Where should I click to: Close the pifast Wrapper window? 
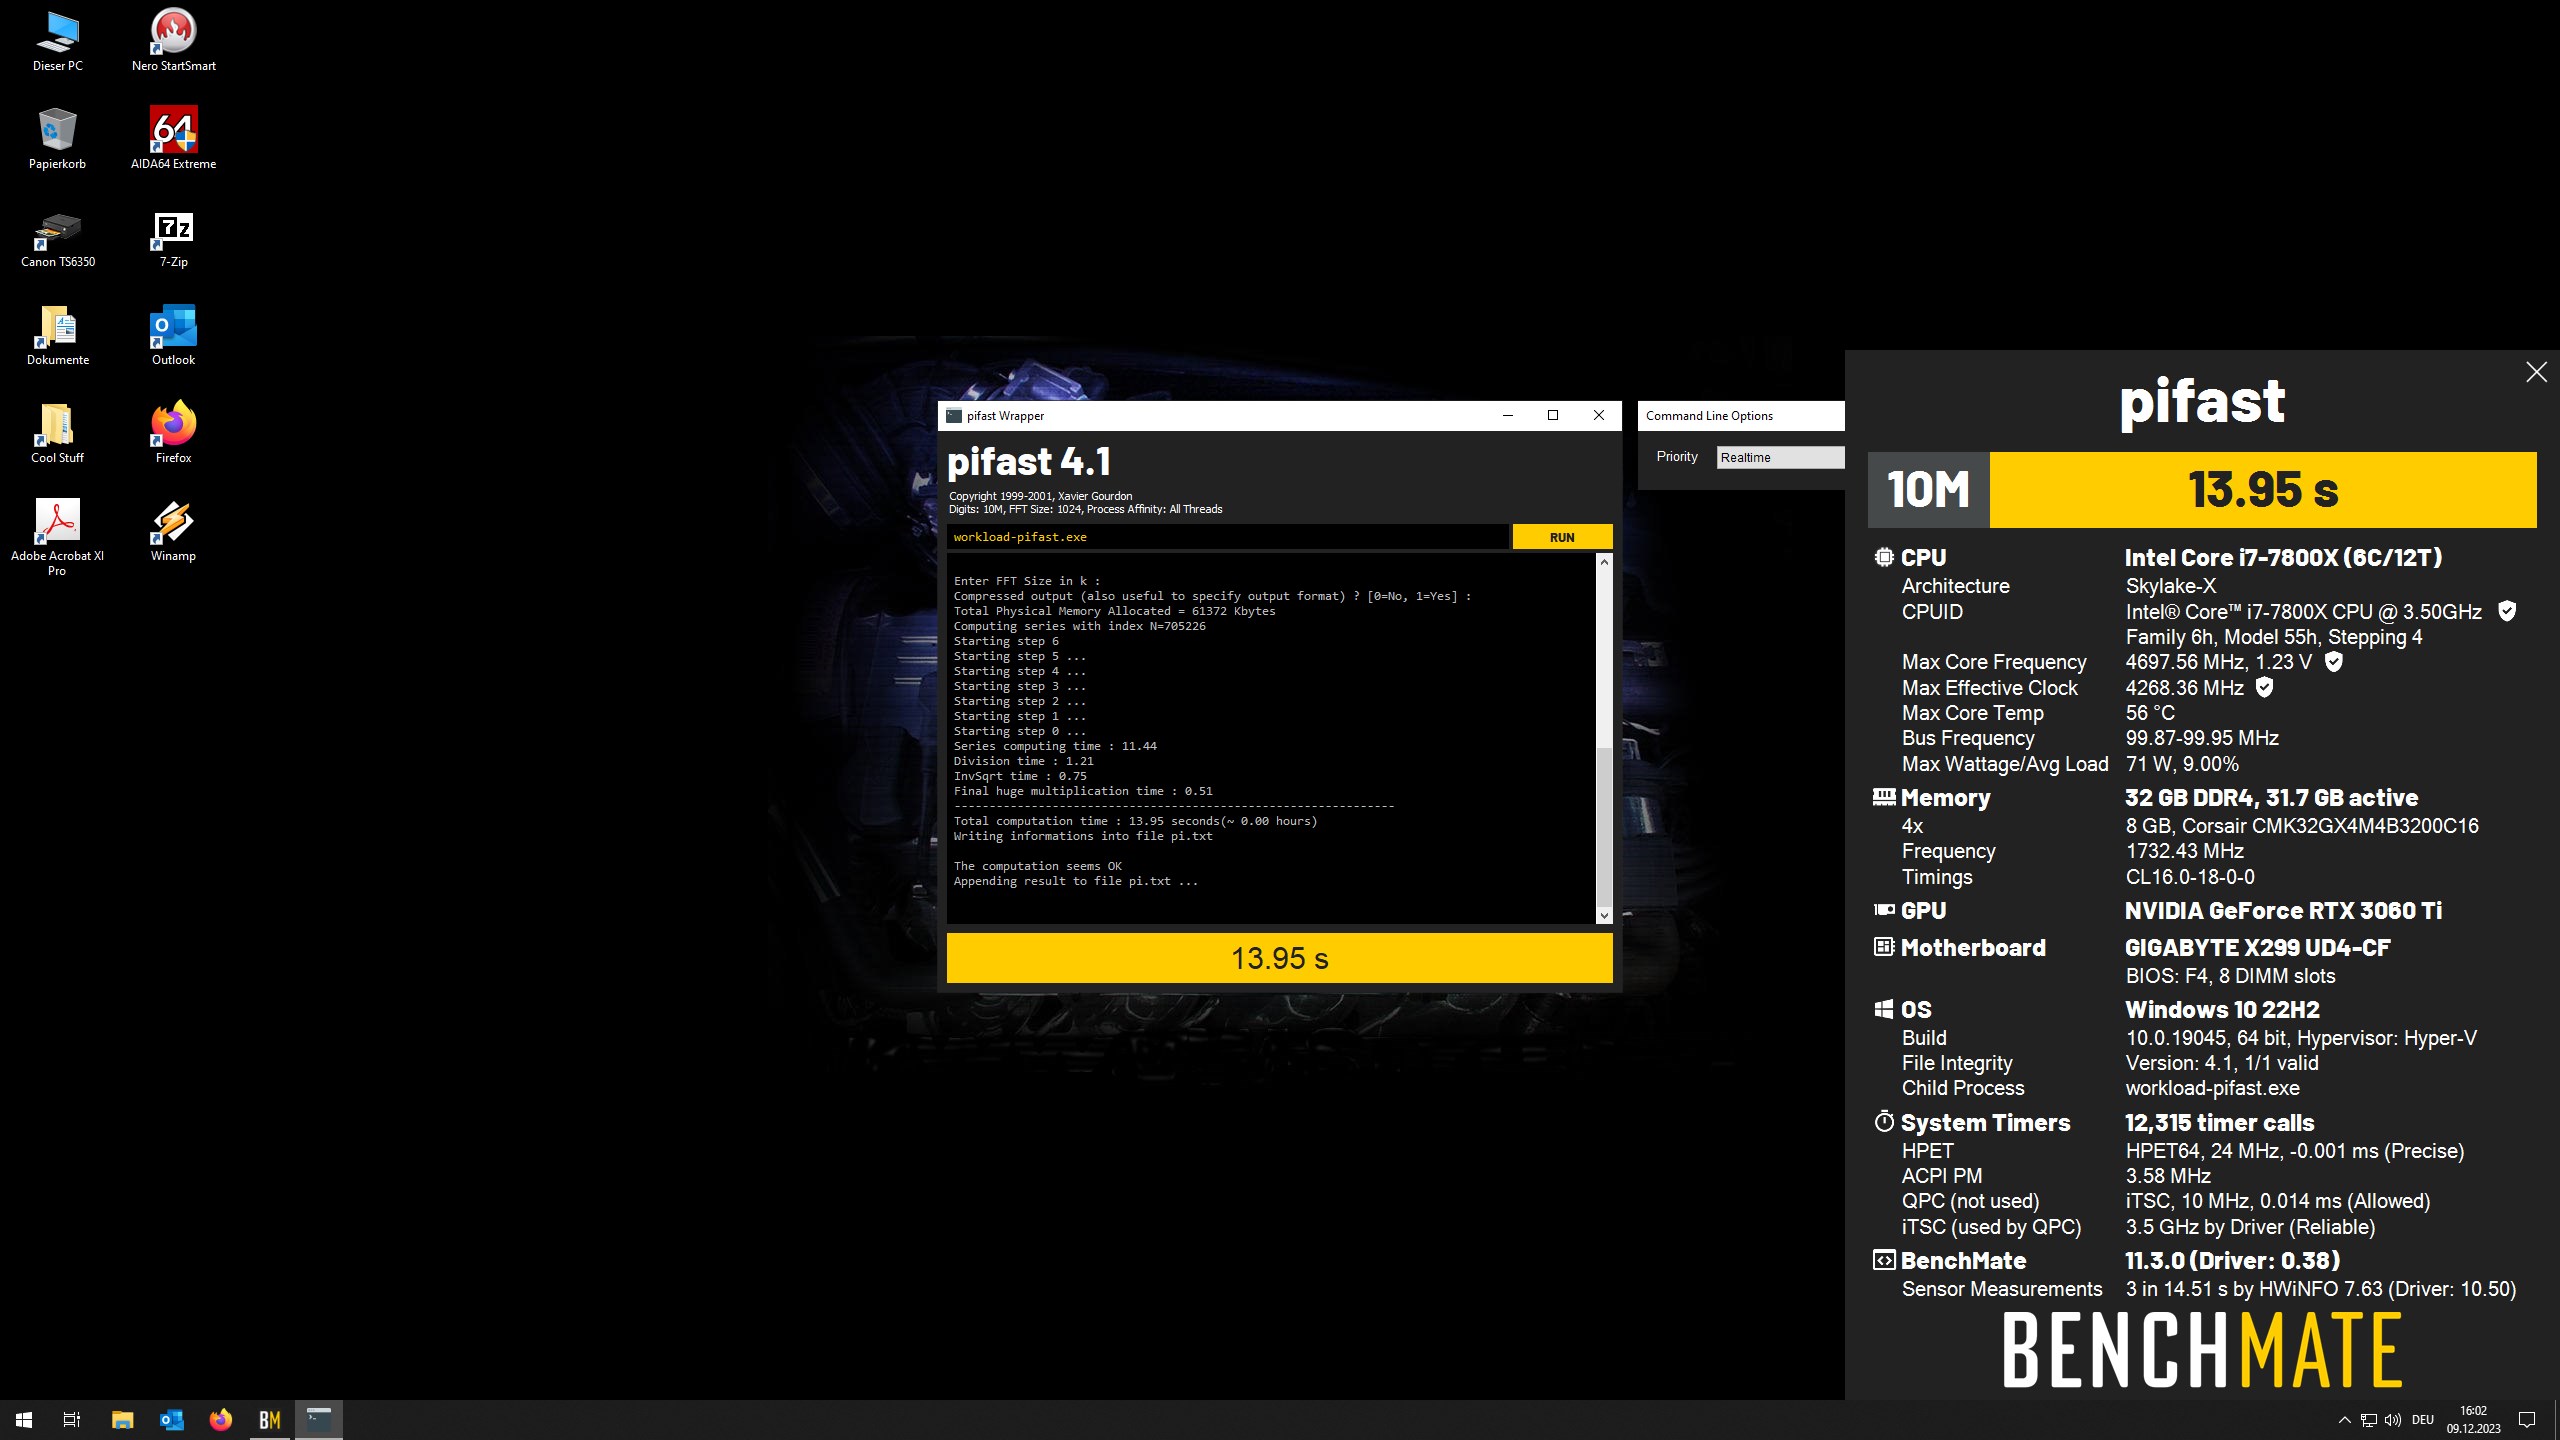[1598, 415]
